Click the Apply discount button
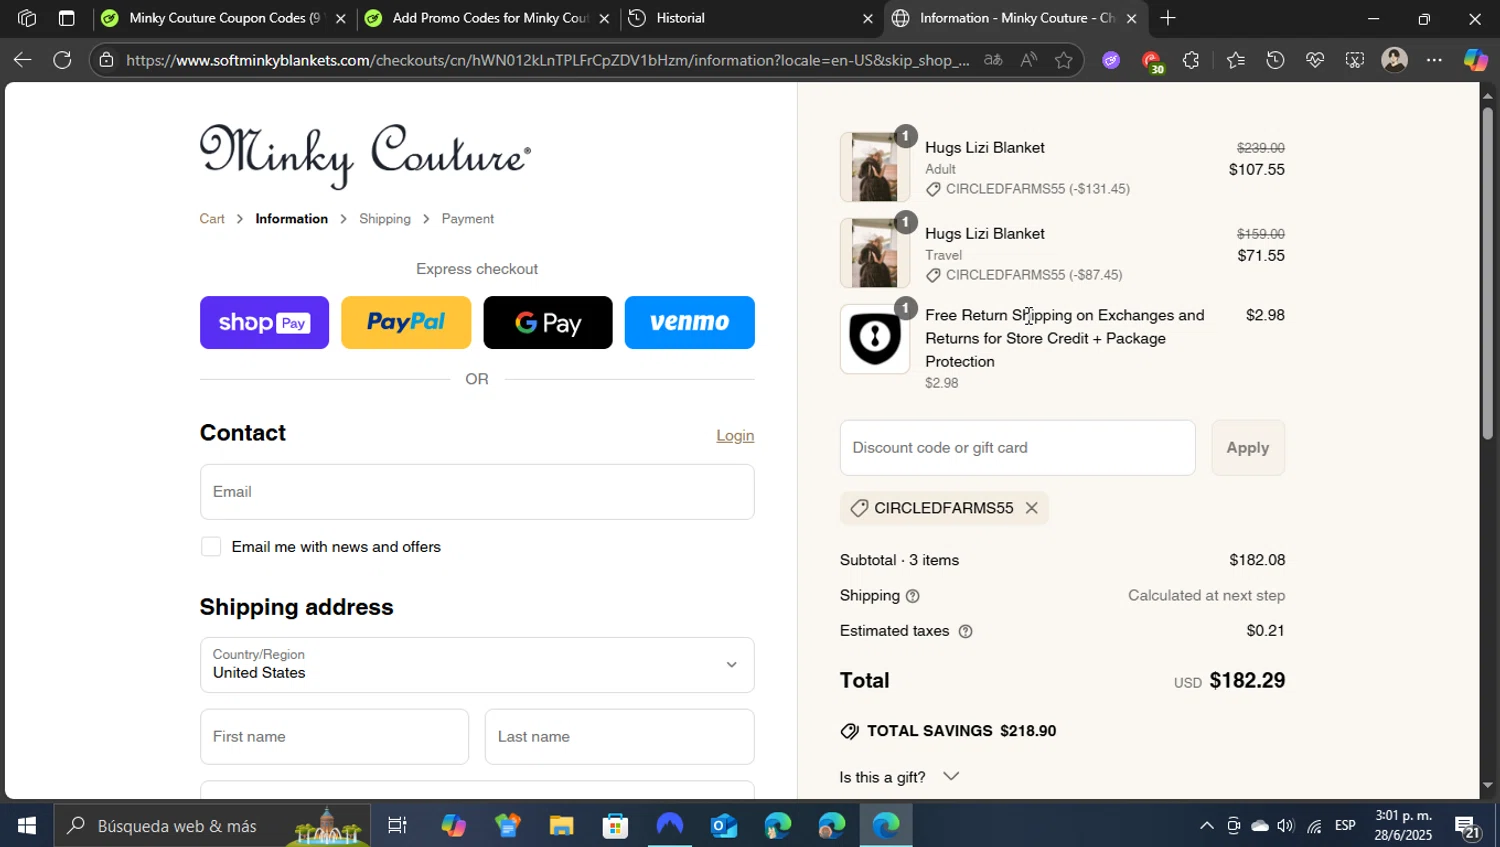Screen dimensions: 1500x847 1248,448
